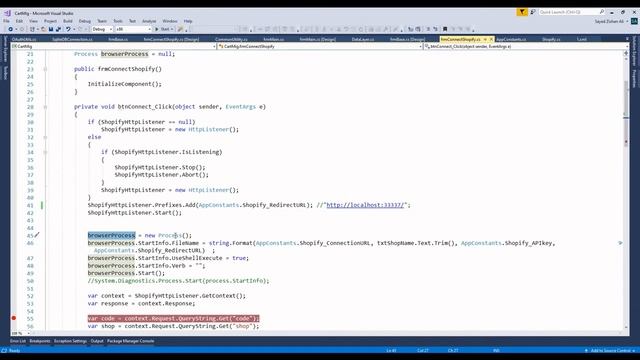
Task: Click the http://localhost:33337/ link in comment
Action: click(x=365, y=205)
